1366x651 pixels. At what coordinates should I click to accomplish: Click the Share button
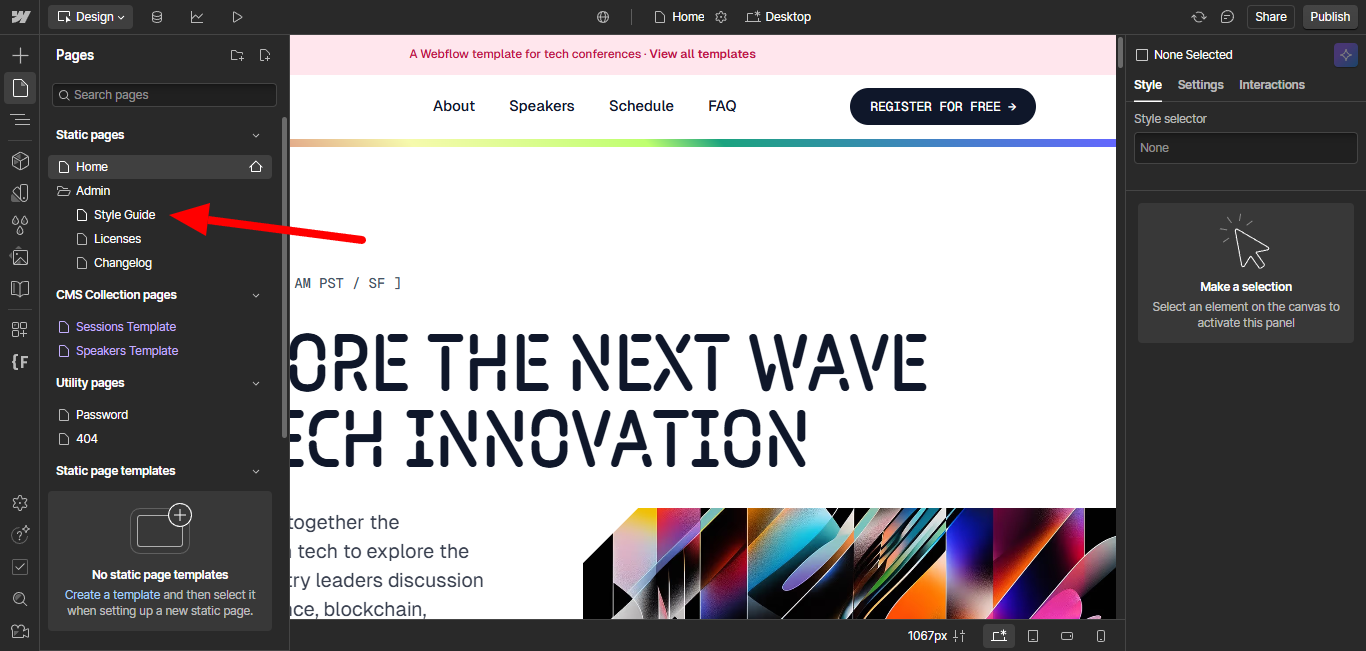pyautogui.click(x=1271, y=17)
